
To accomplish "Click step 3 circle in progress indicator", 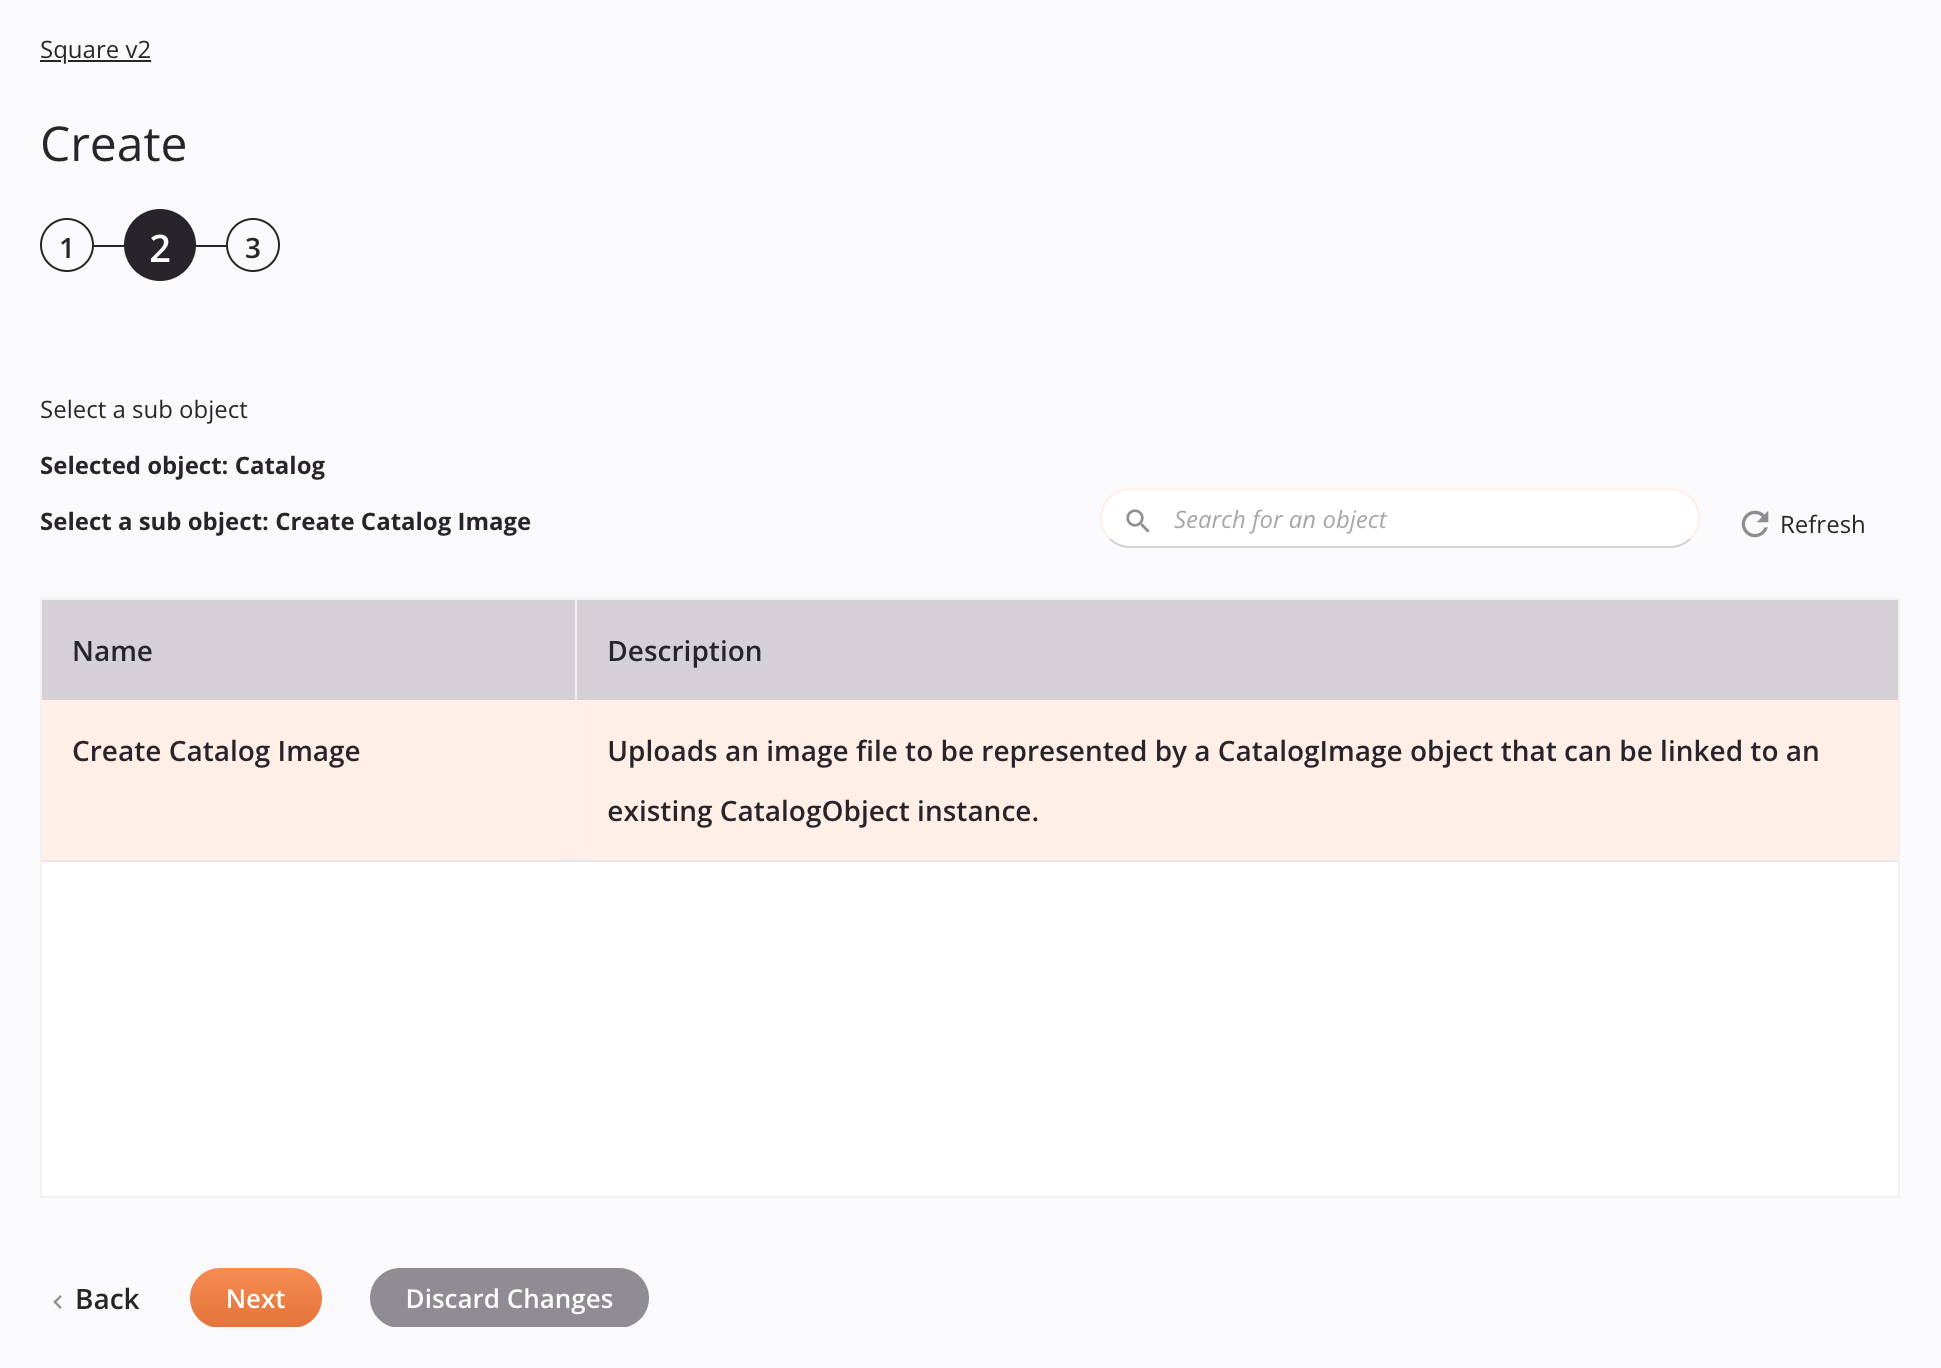I will pos(250,246).
